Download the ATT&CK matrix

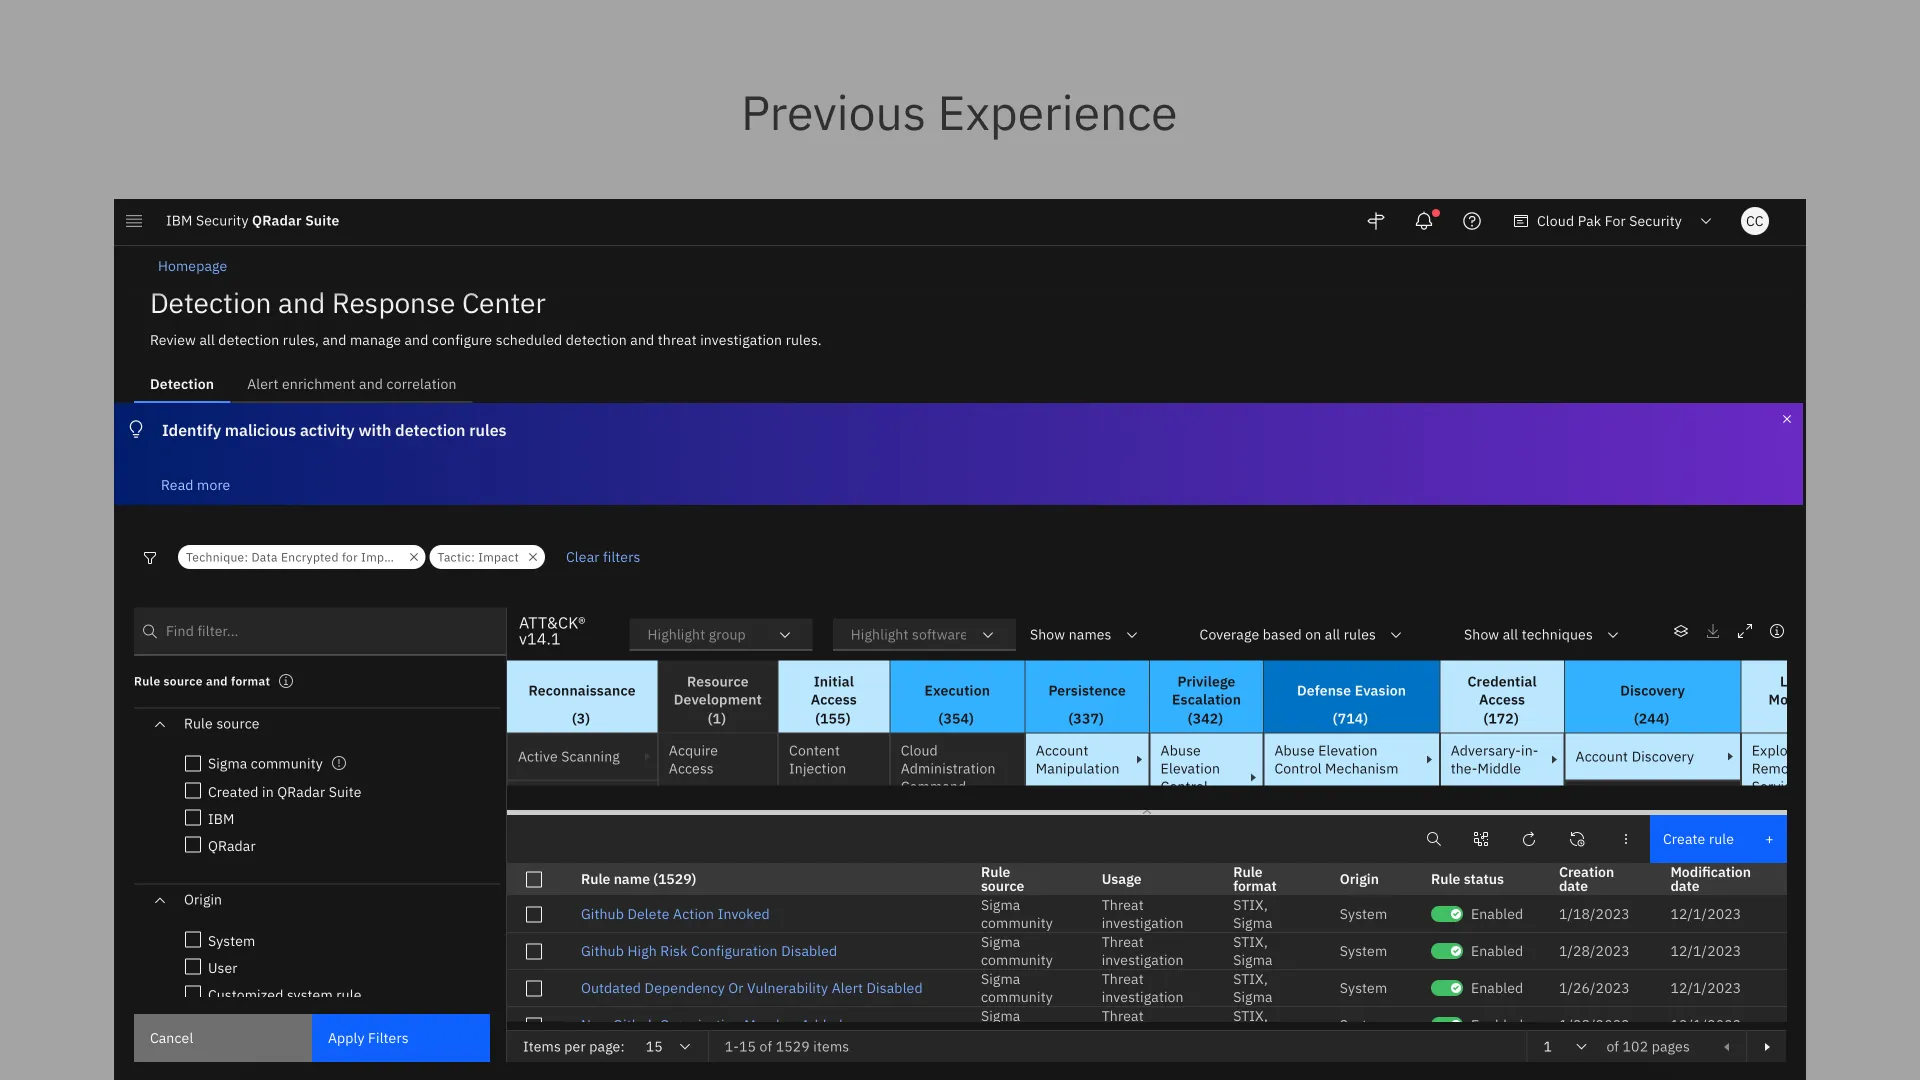coord(1713,631)
